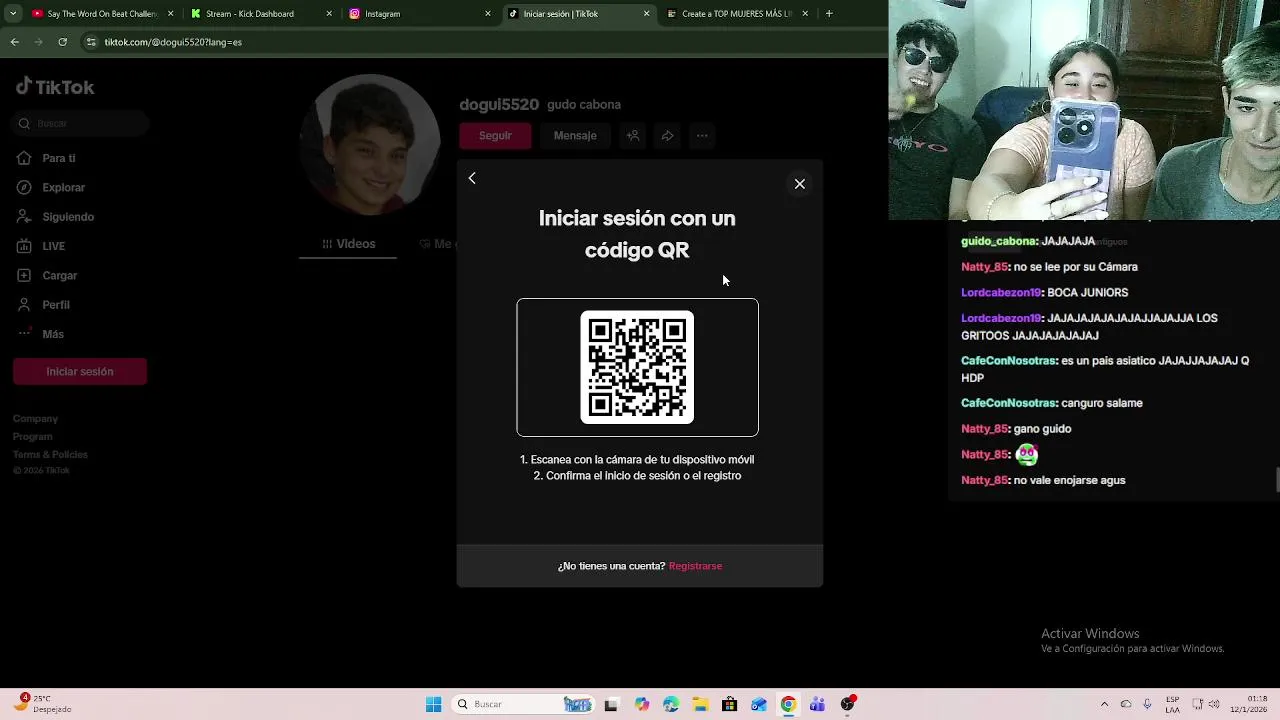Go back in browser history
1280x720 pixels.
click(x=14, y=42)
